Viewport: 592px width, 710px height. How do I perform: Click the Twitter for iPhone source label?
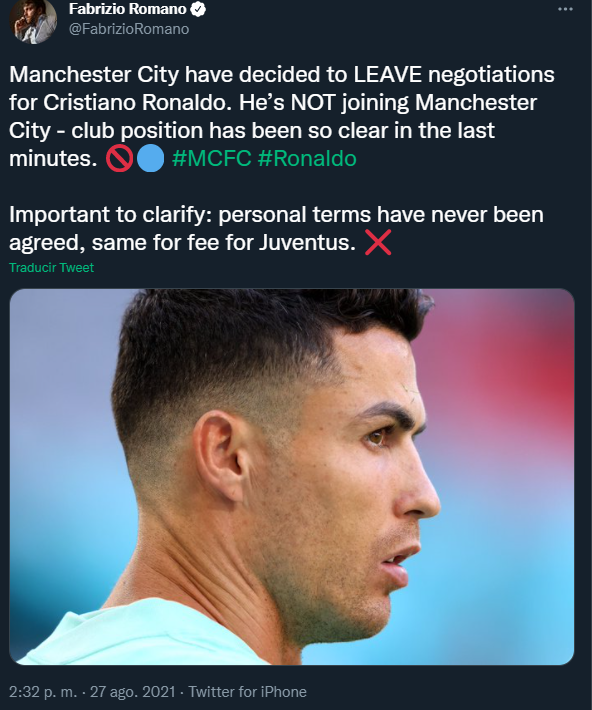[x=247, y=692]
